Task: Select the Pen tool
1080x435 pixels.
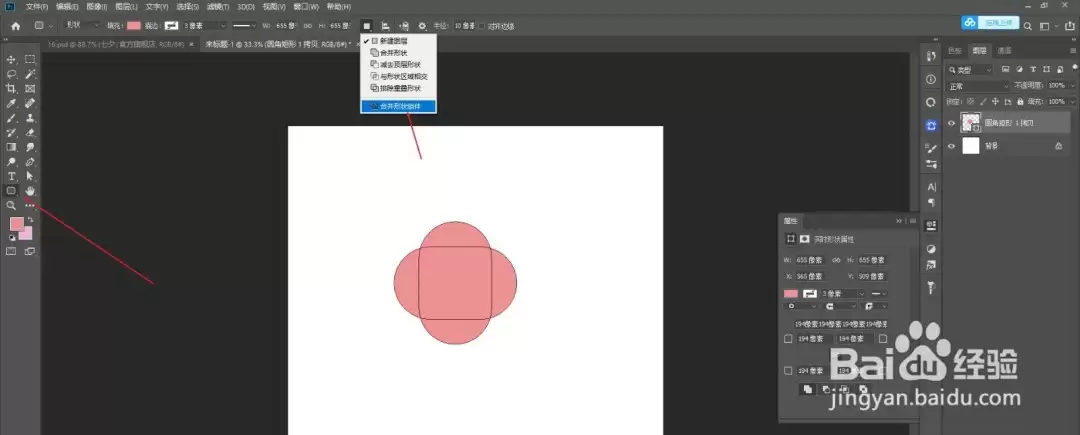Action: pyautogui.click(x=30, y=162)
